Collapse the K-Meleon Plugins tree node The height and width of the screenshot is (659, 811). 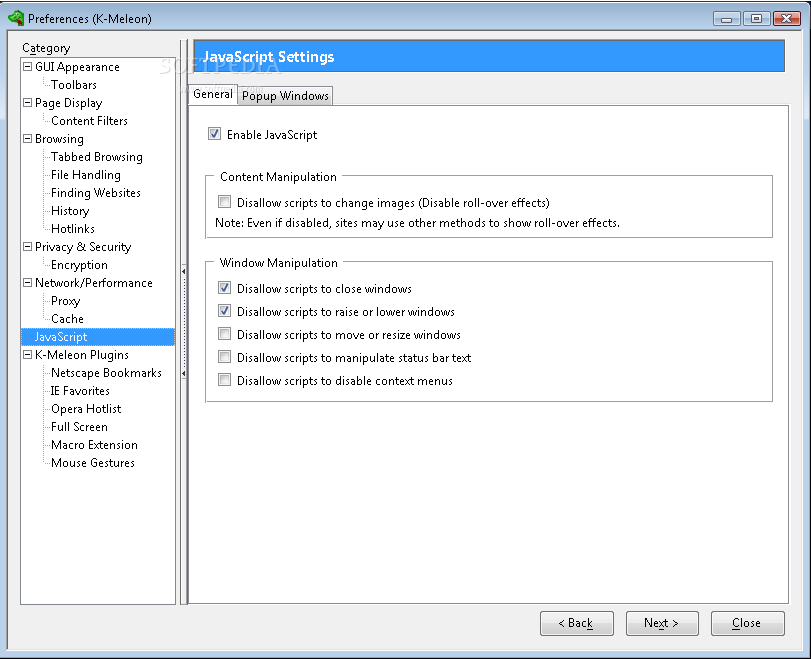pyautogui.click(x=27, y=355)
